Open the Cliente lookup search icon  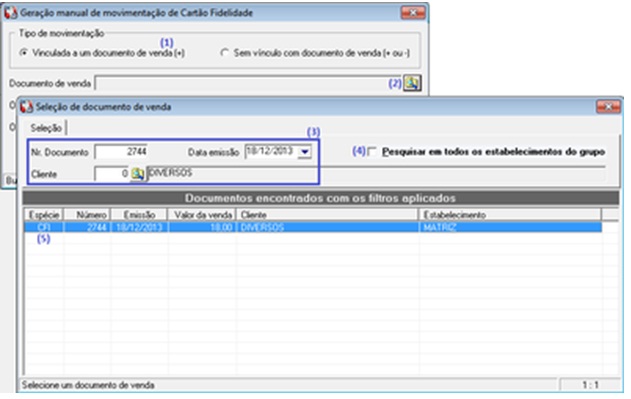point(138,174)
